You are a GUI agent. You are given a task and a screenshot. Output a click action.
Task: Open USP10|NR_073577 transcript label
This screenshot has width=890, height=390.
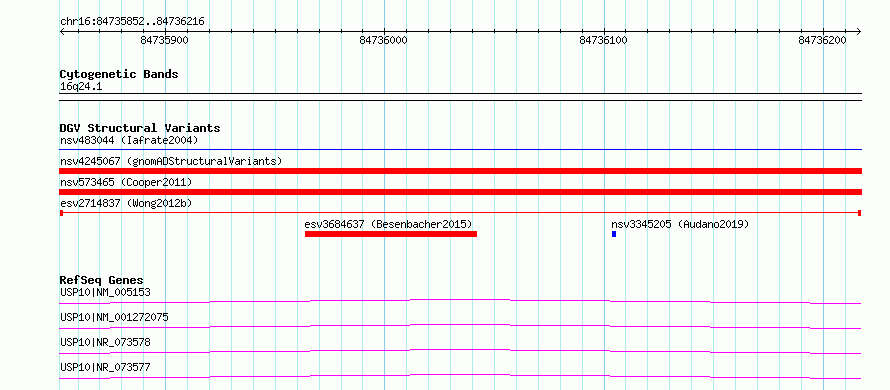point(105,367)
